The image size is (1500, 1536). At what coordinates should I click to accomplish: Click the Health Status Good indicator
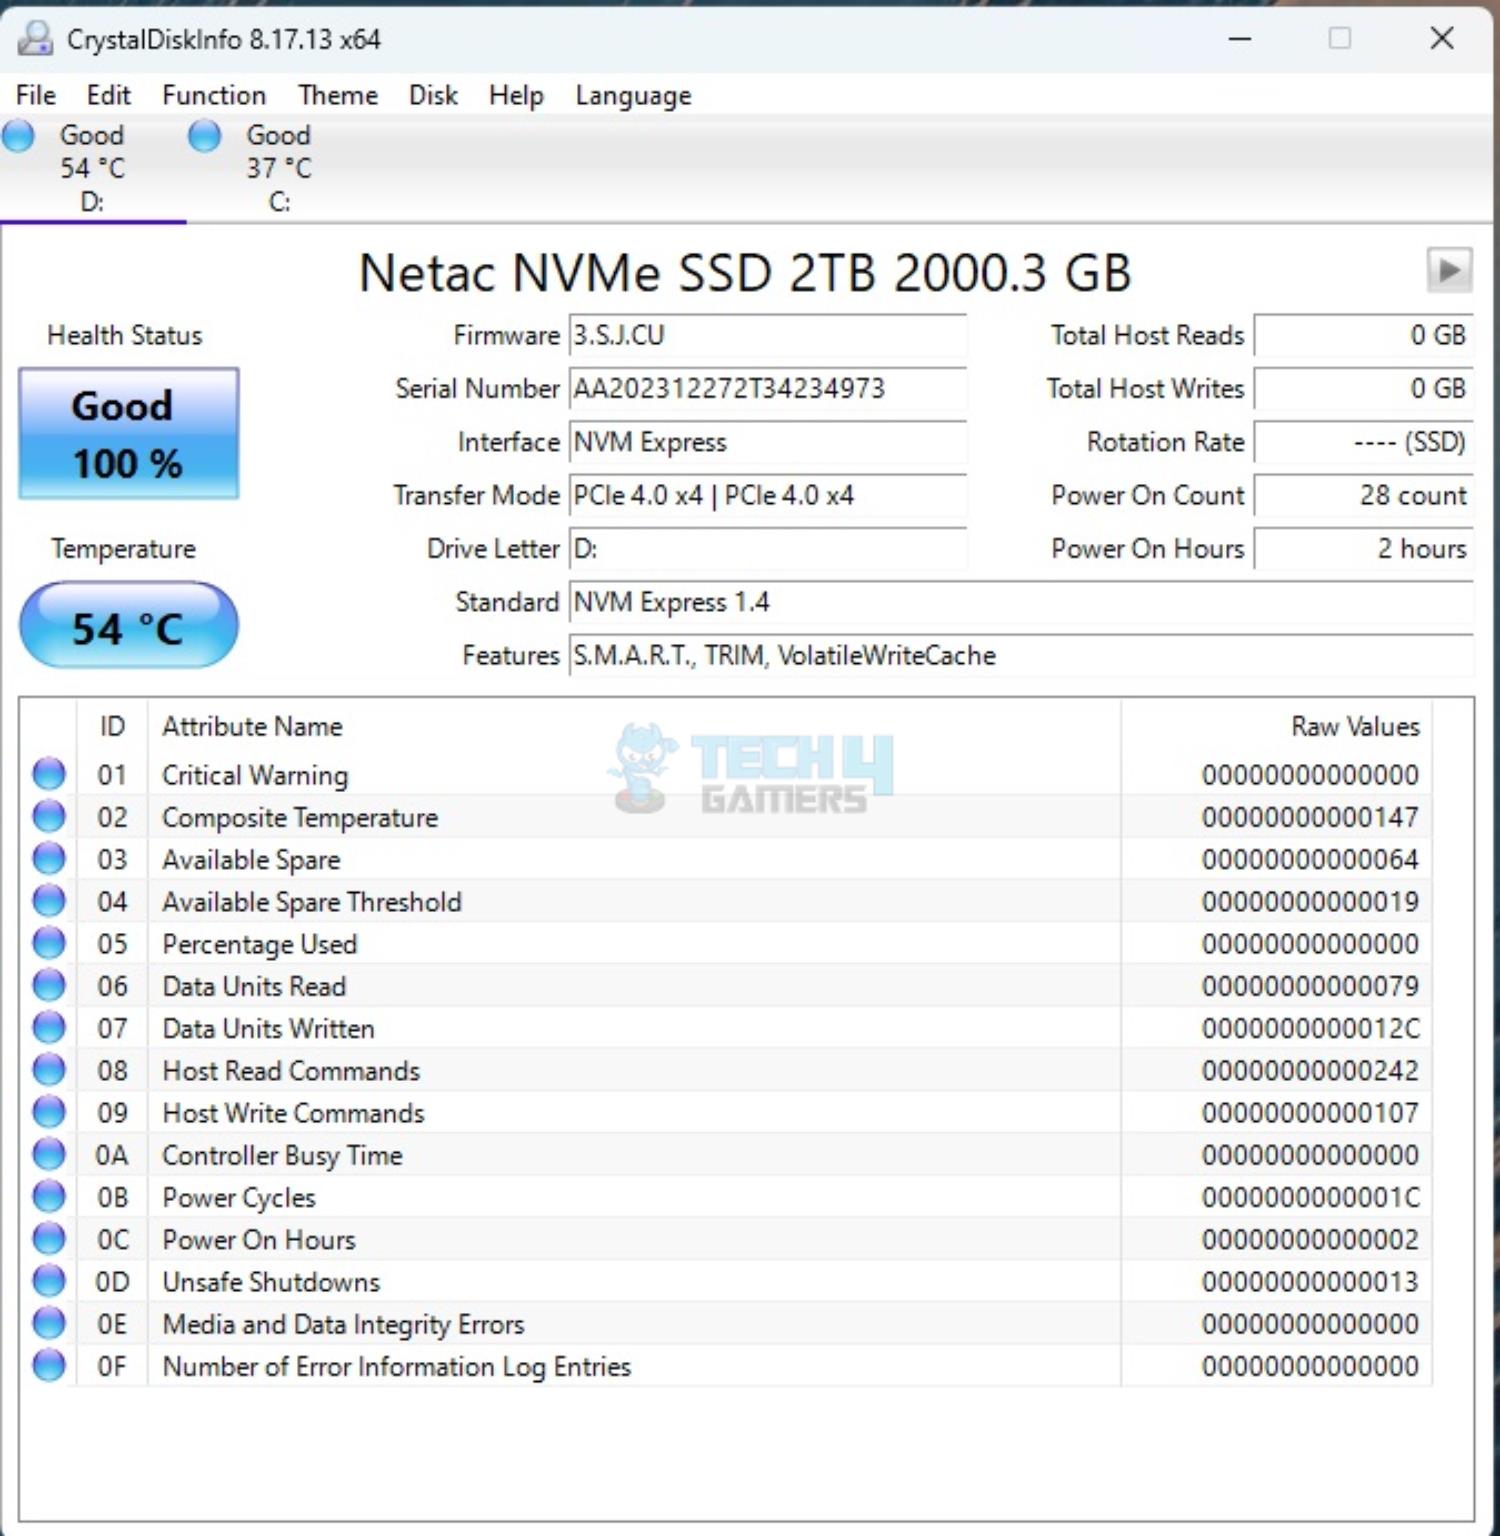pos(127,433)
